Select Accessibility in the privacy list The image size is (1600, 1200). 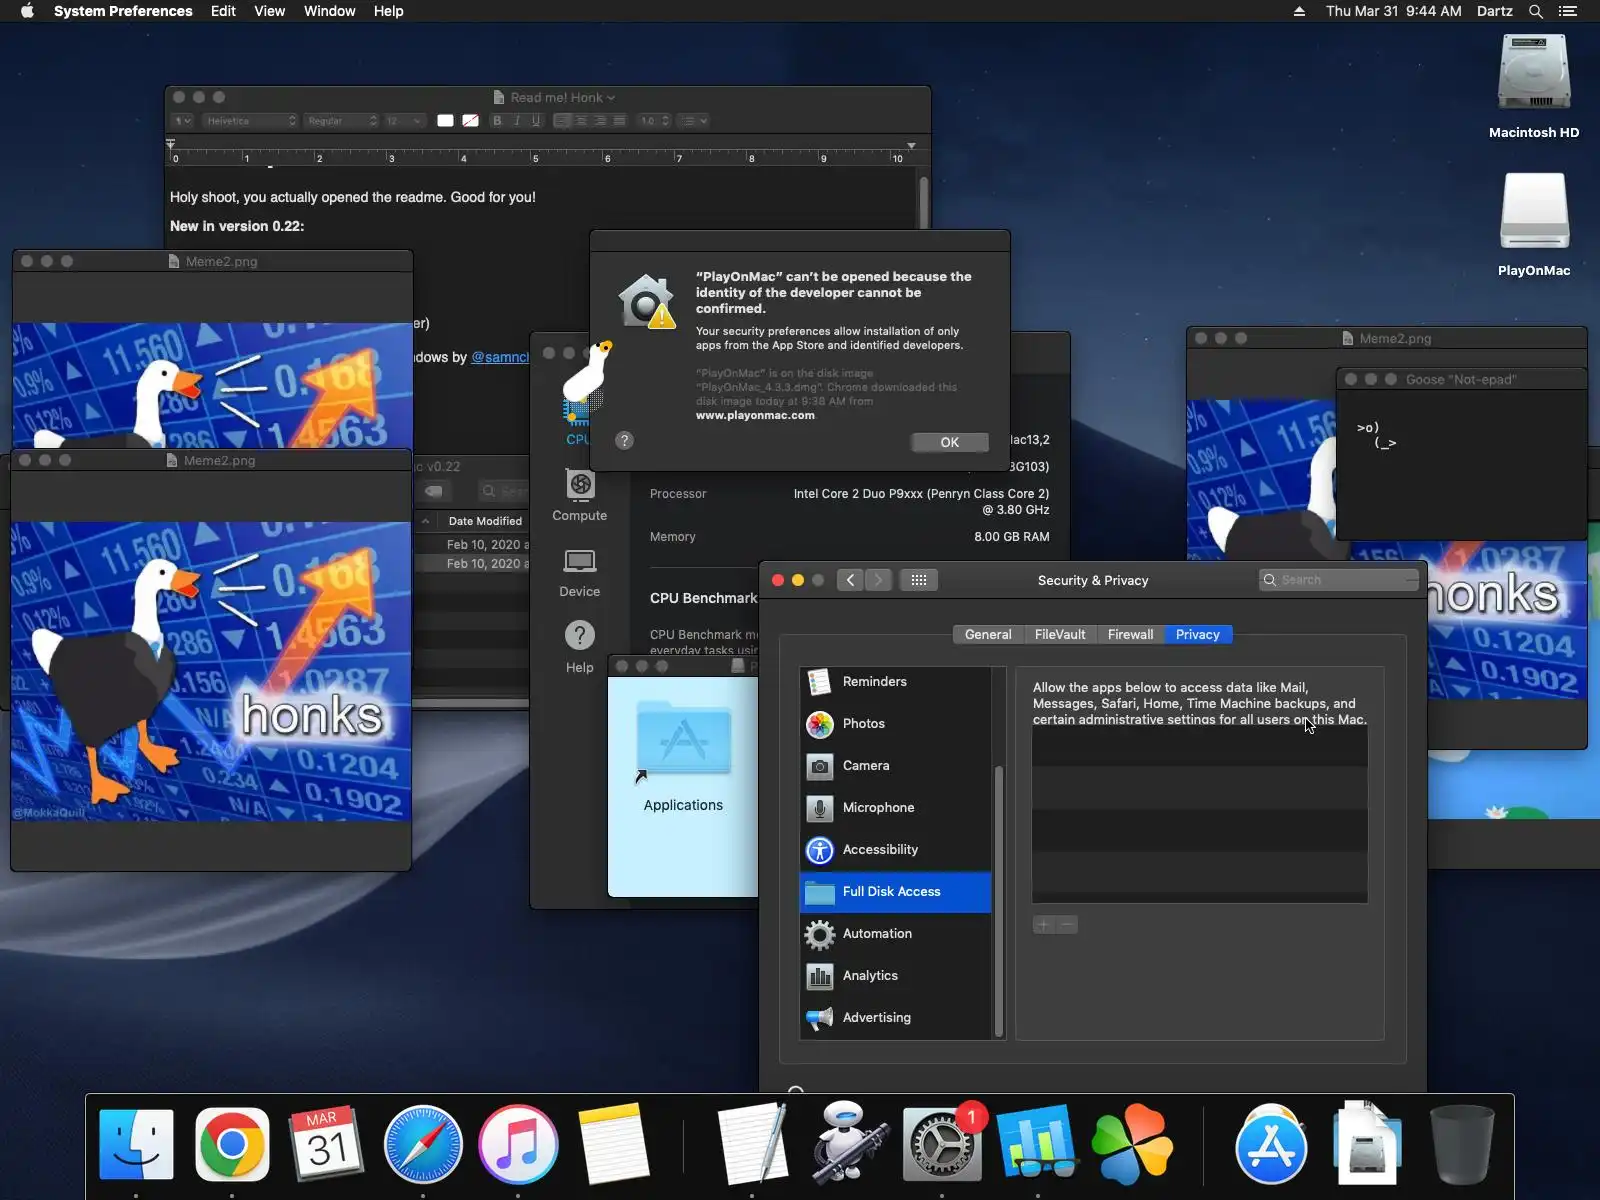click(x=895, y=849)
